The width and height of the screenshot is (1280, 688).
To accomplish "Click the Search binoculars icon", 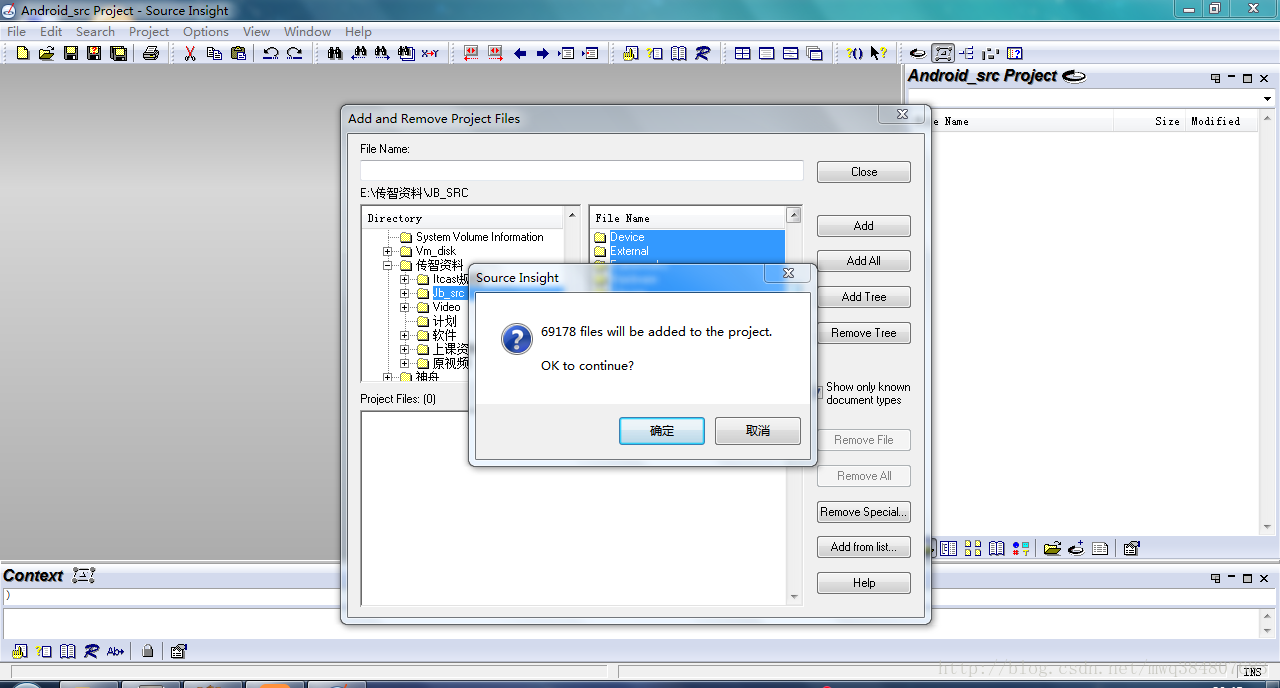I will pos(335,53).
